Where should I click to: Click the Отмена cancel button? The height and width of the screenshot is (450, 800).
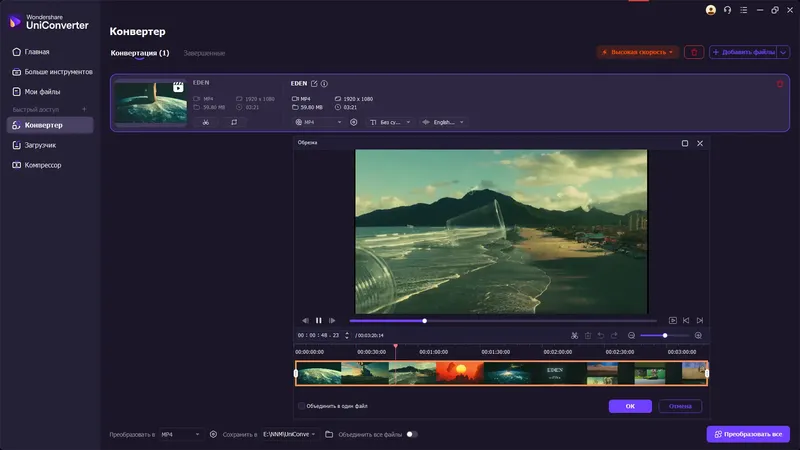(x=680, y=406)
